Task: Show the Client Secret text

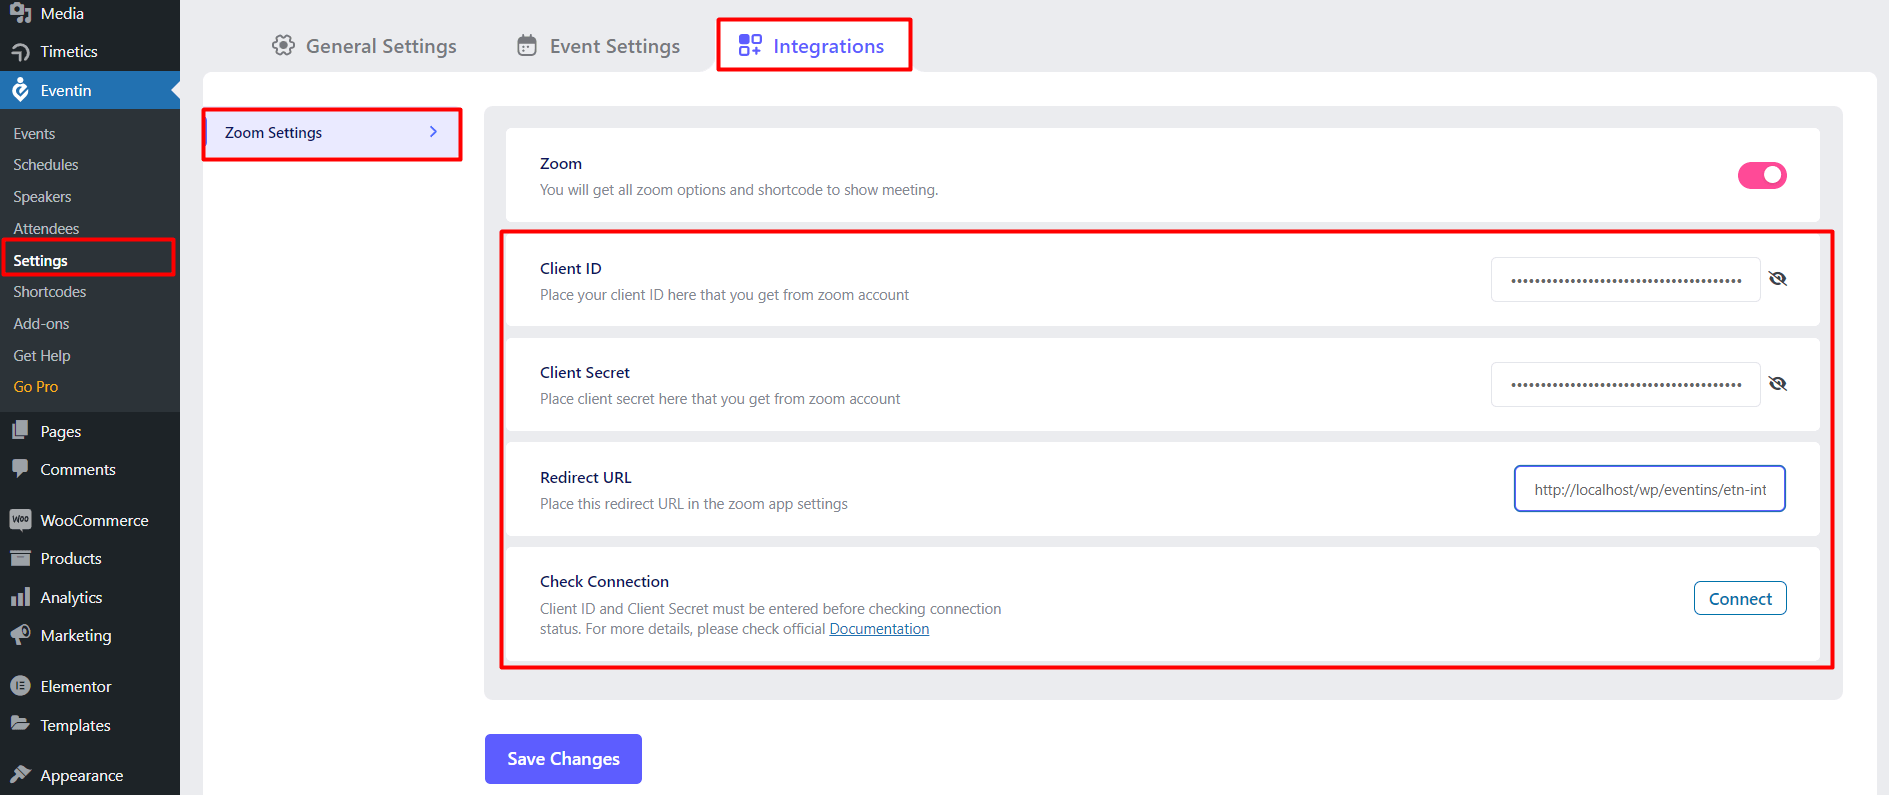Action: (1778, 383)
